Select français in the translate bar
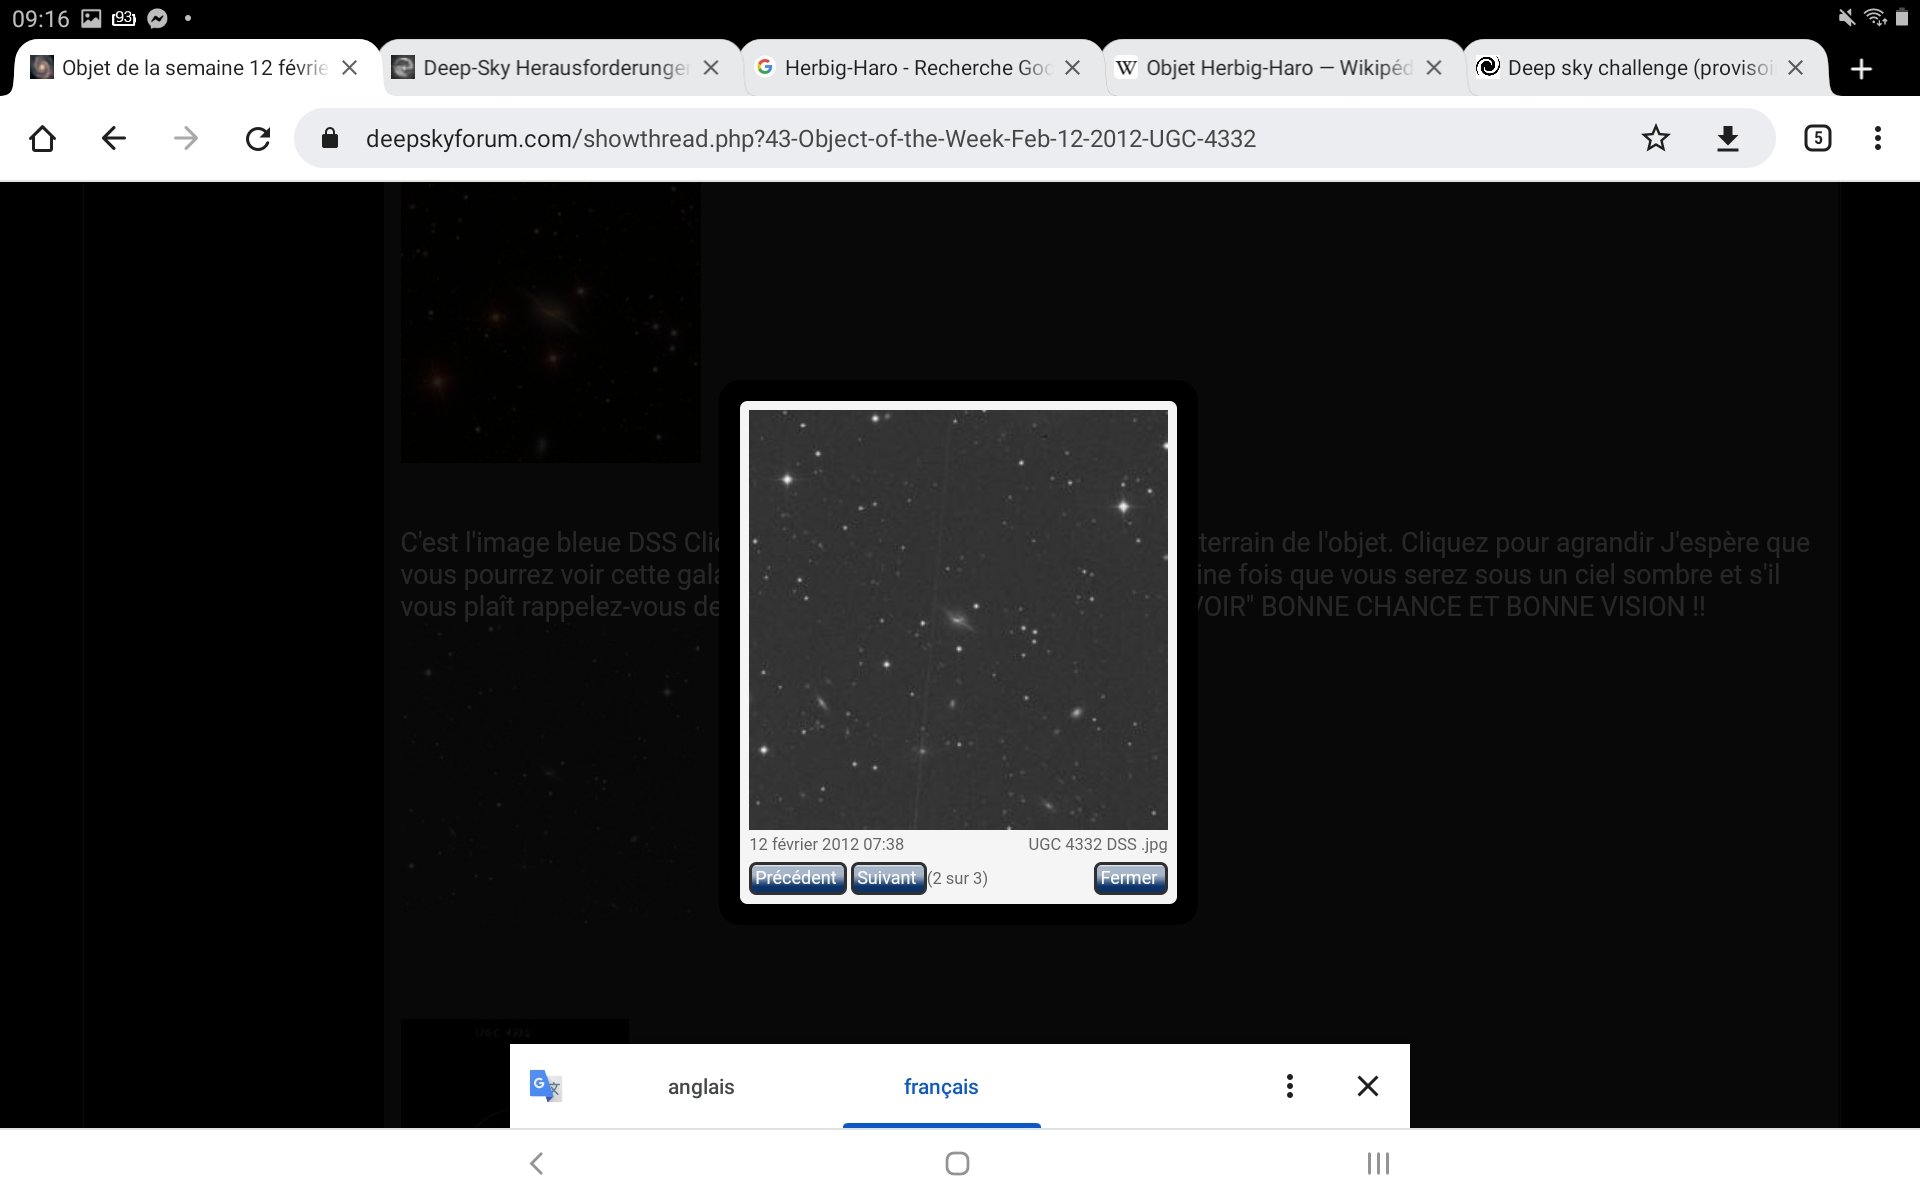The image size is (1920, 1200). (941, 1087)
